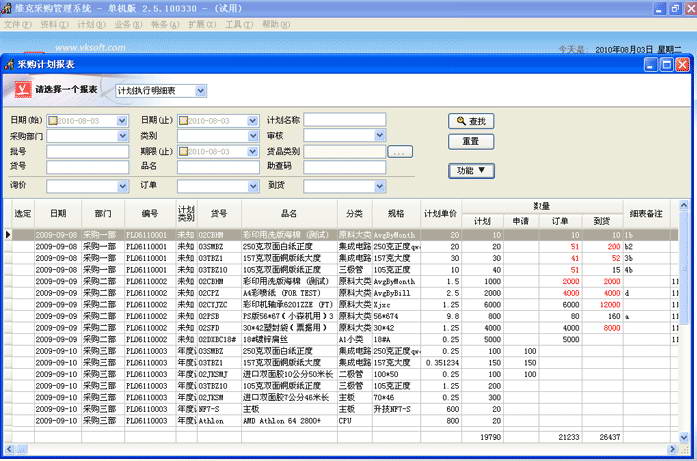Click the 重置 reset button
Image resolution: width=697 pixels, height=461 pixels.
click(x=471, y=141)
